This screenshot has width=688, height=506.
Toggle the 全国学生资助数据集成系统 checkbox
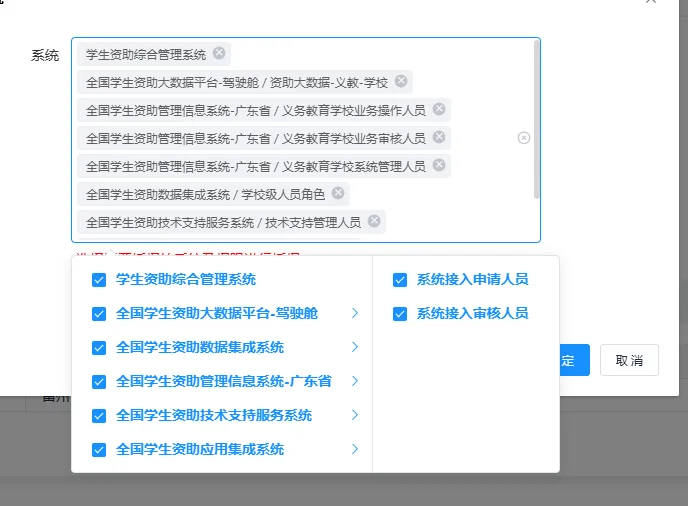coord(98,348)
